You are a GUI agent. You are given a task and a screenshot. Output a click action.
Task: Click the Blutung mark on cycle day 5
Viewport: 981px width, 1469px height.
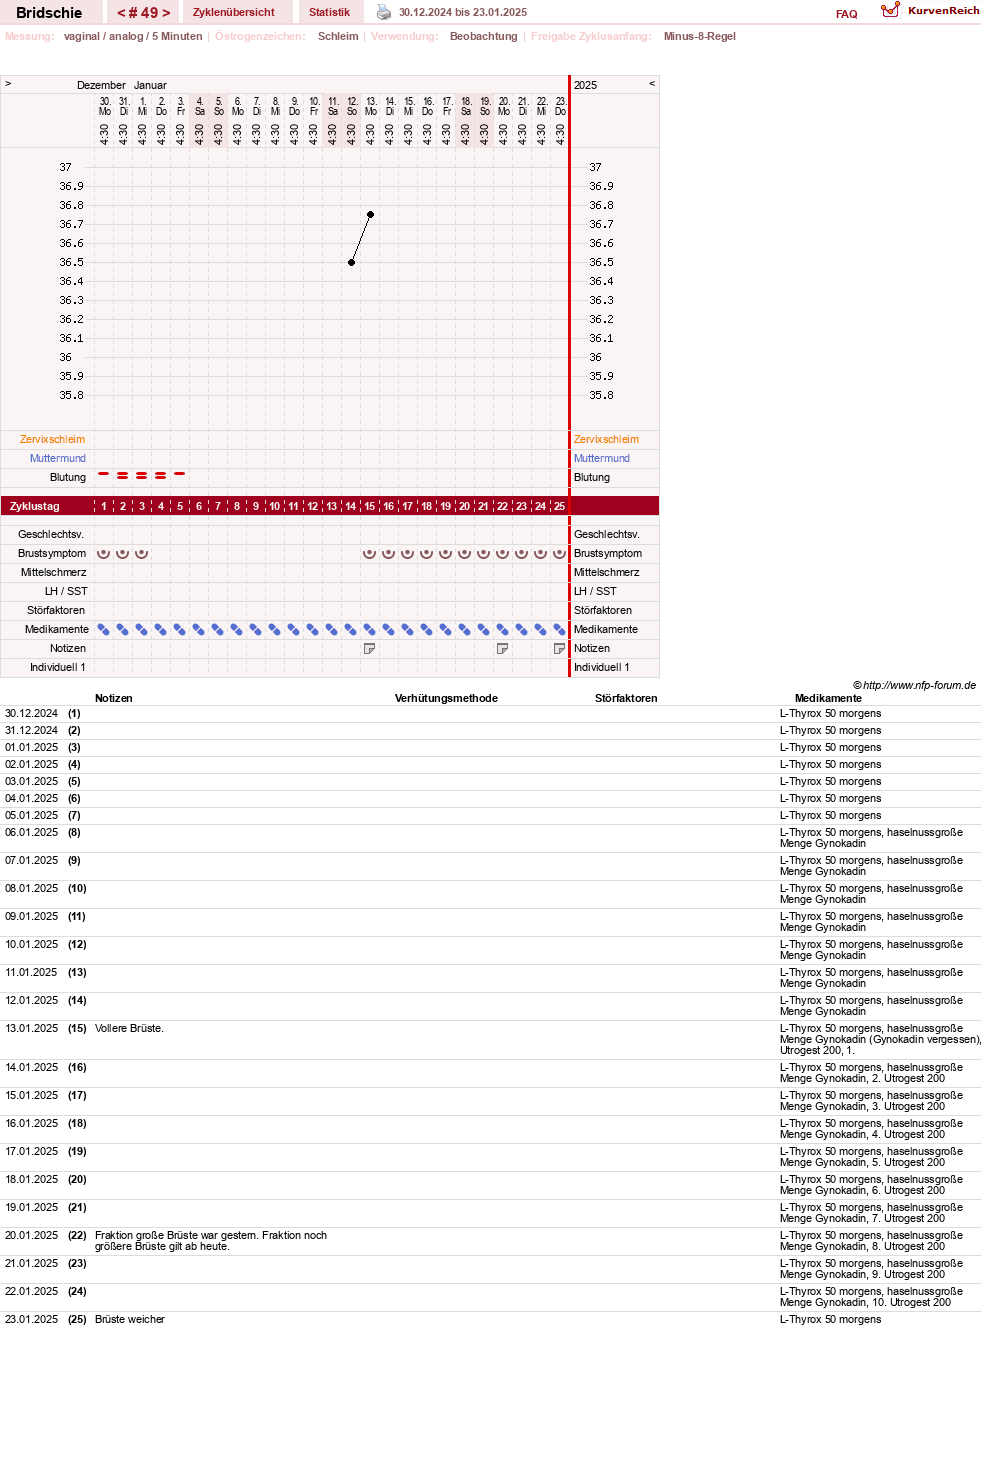pos(179,474)
